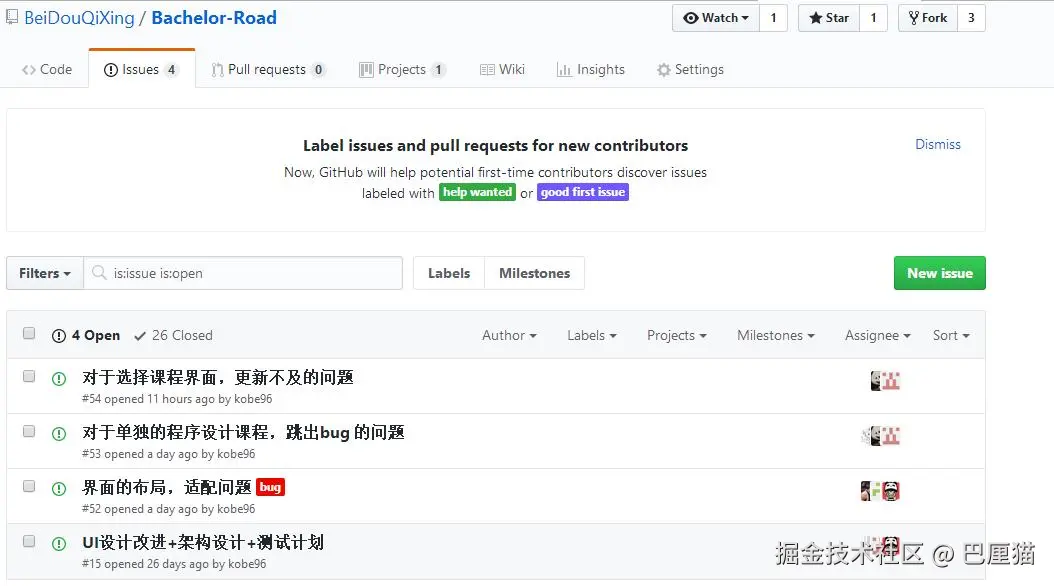Open the Milestones page button
Image resolution: width=1054 pixels, height=586 pixels.
(x=534, y=273)
